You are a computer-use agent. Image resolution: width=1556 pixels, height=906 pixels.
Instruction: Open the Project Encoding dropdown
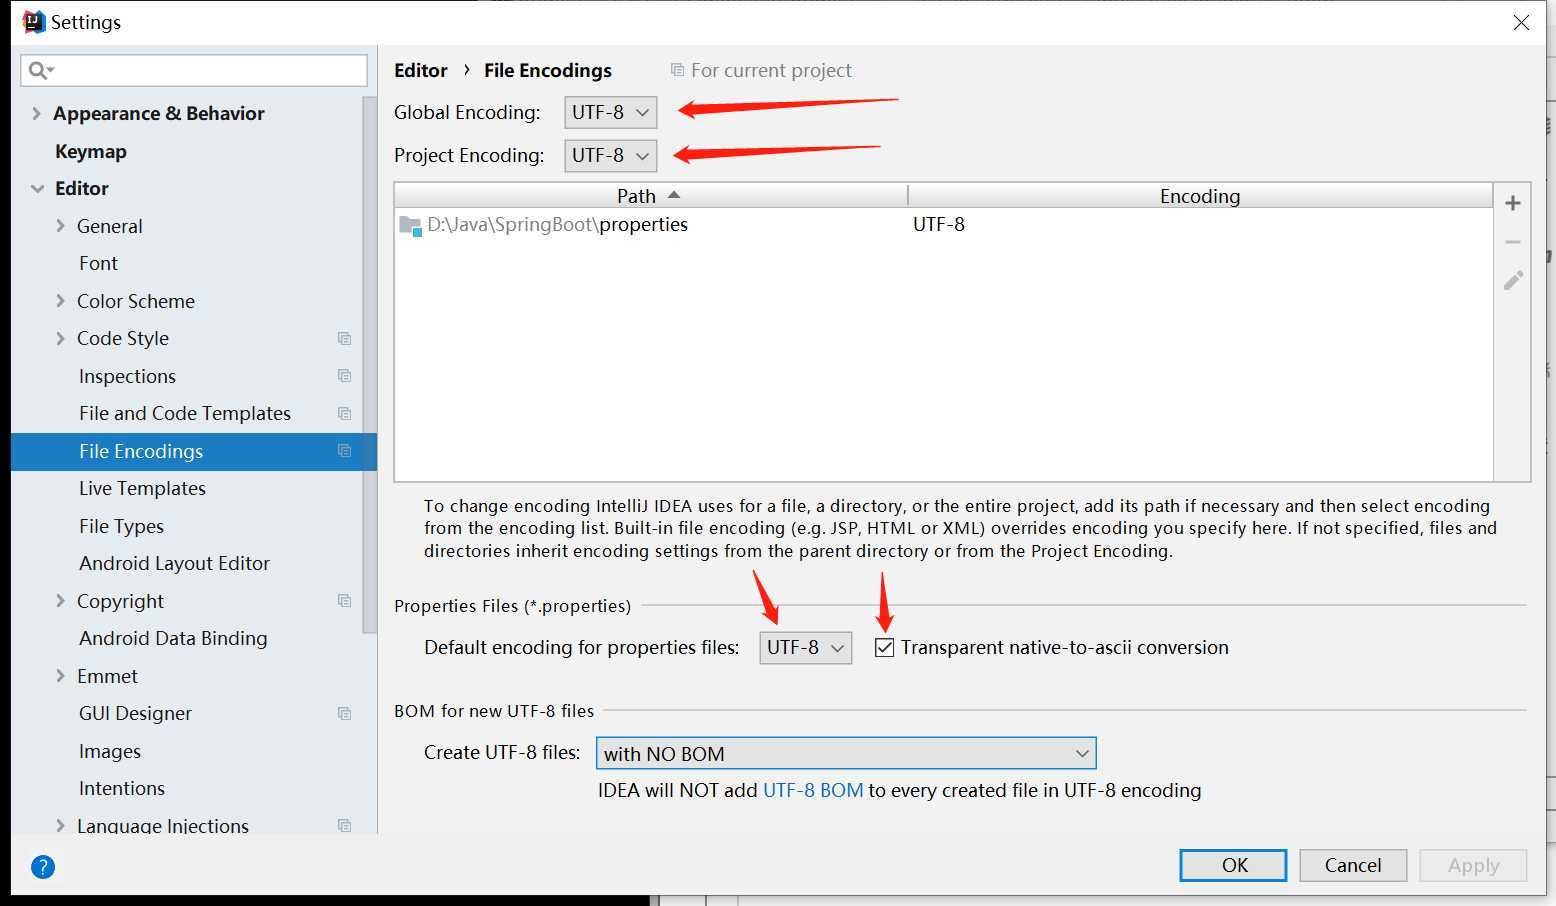[x=611, y=155]
